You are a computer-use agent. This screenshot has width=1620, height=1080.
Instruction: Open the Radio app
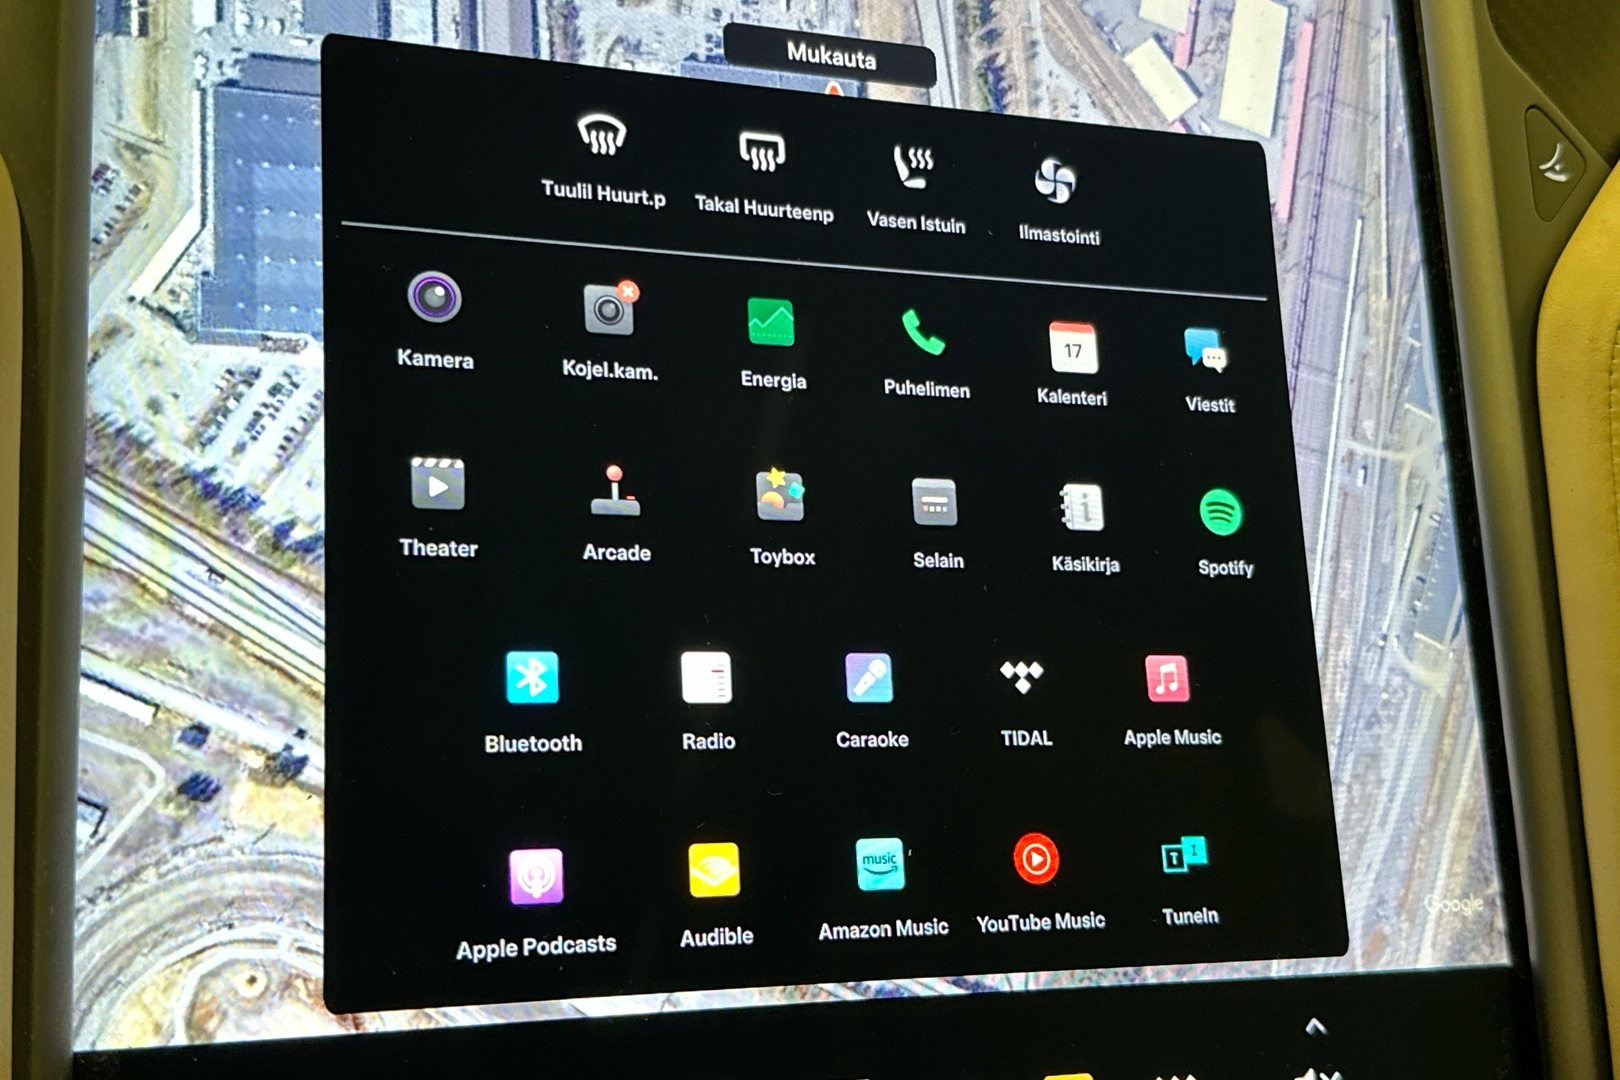(x=707, y=701)
